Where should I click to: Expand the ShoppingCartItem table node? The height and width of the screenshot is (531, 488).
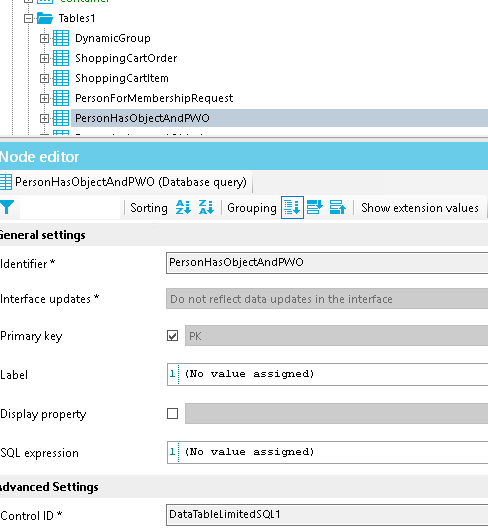click(44, 78)
